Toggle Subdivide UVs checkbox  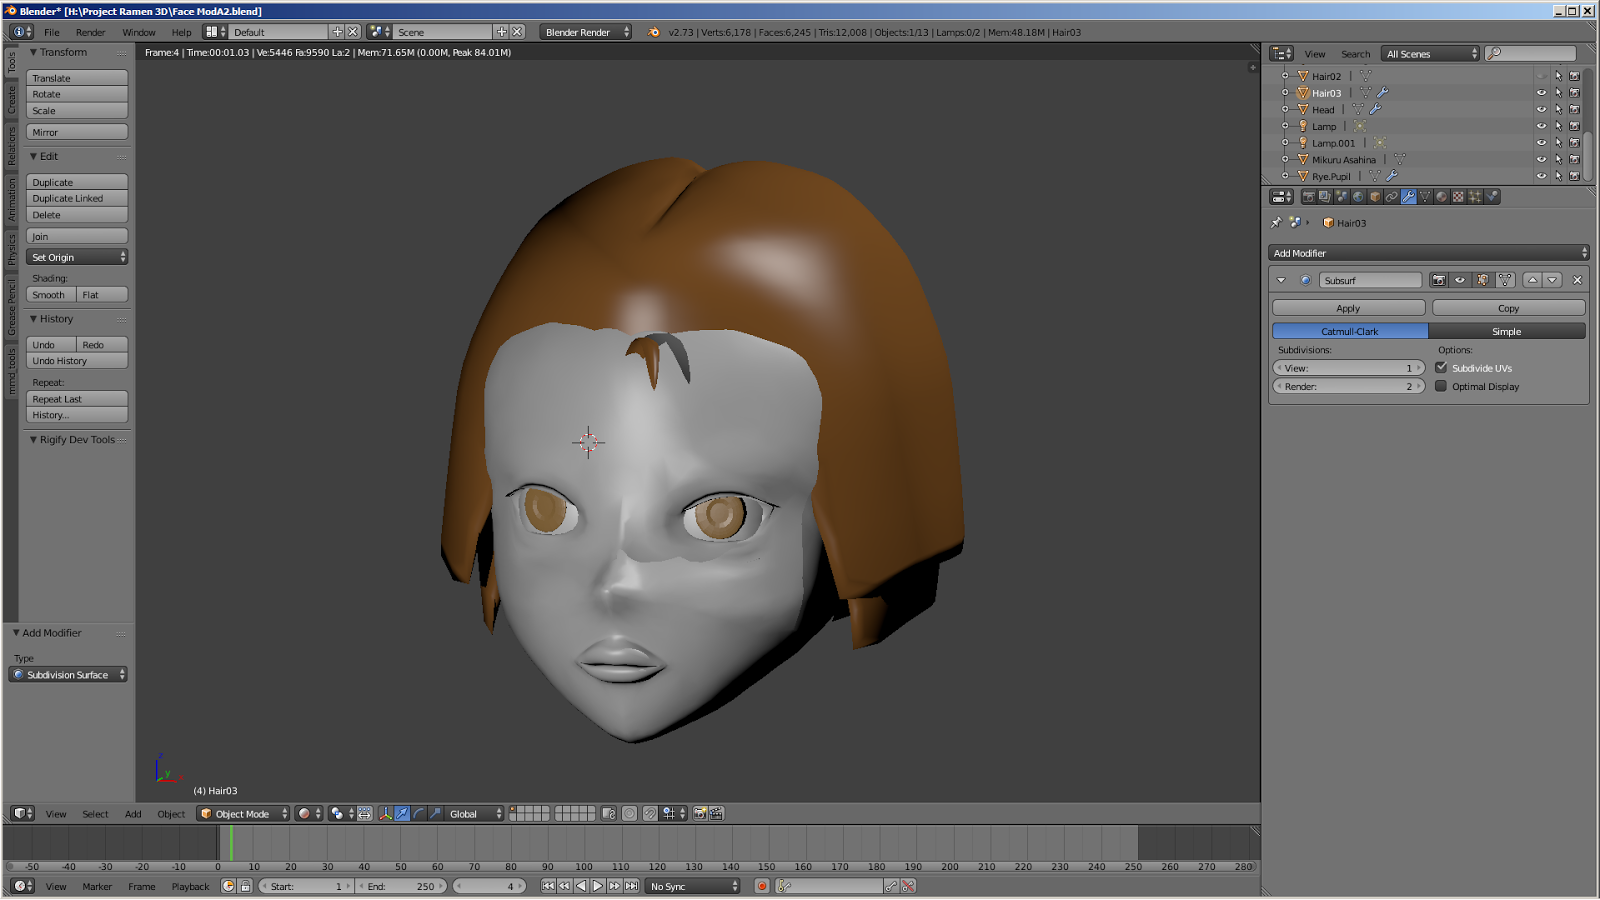1441,368
